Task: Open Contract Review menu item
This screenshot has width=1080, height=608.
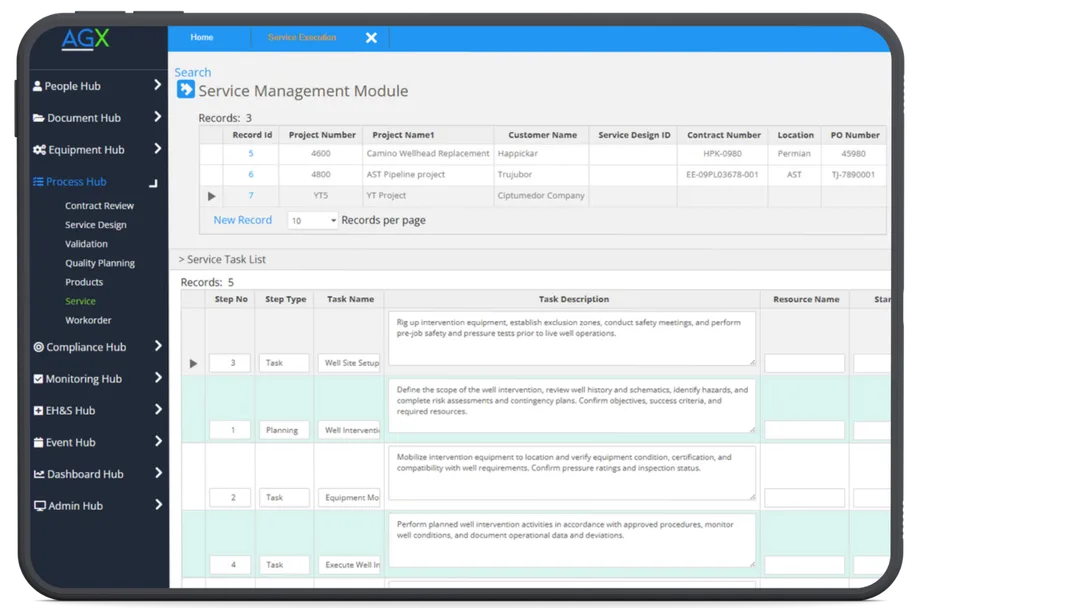Action: [99, 206]
